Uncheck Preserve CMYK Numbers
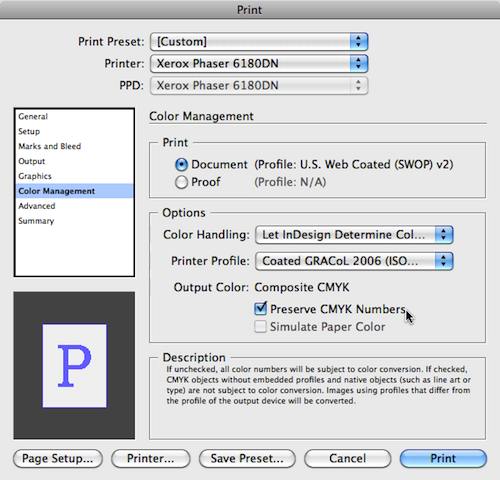500x480 pixels. coord(260,309)
